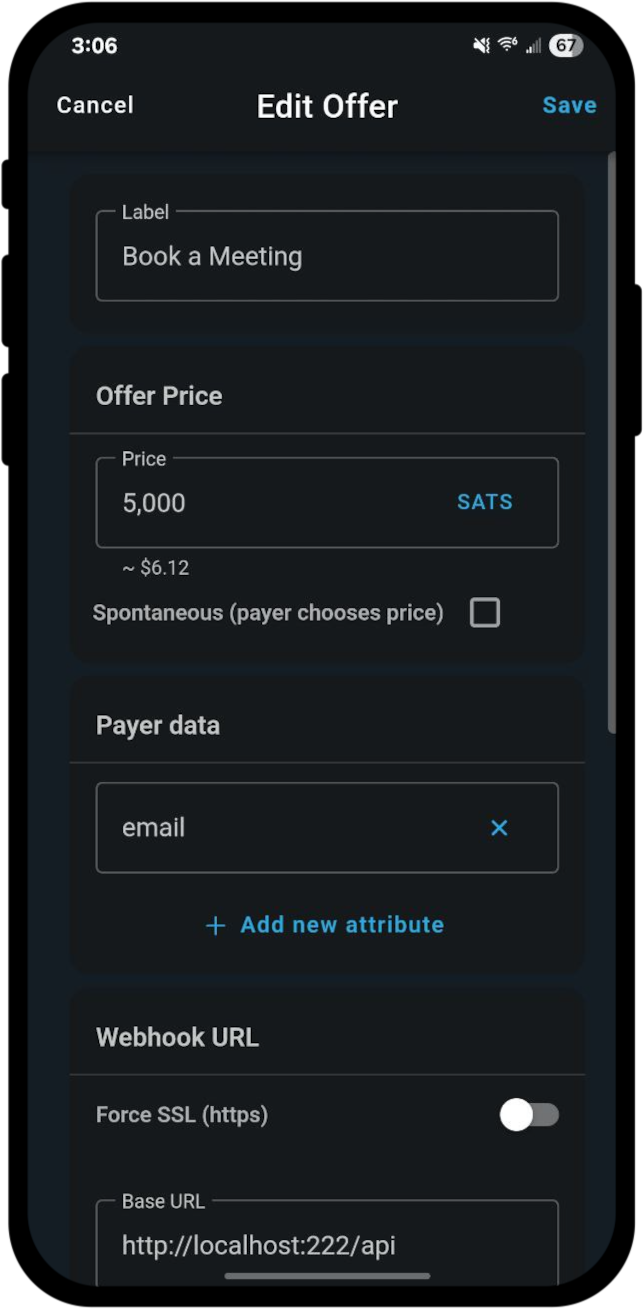This screenshot has width=643, height=1309.
Task: Remove the email attribute with X icon
Action: pos(499,828)
